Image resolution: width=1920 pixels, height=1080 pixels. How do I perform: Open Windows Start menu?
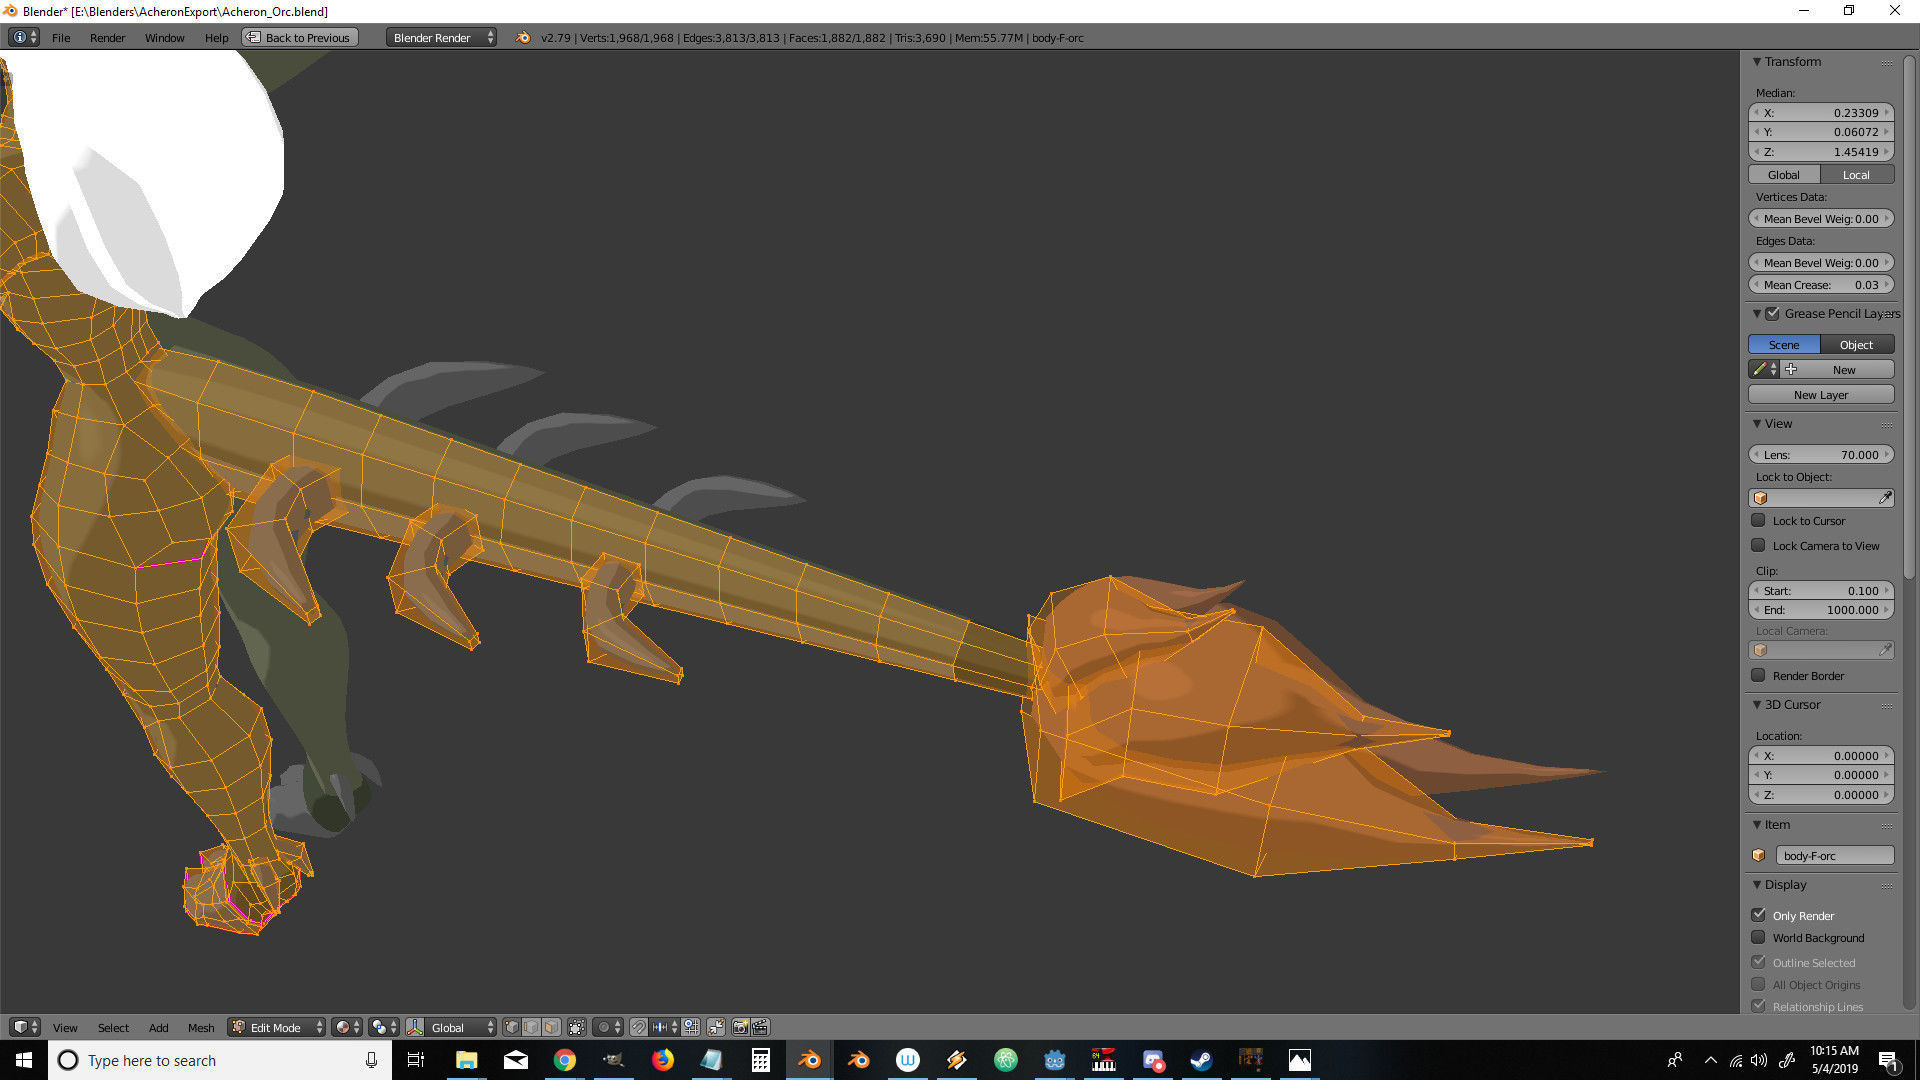(x=24, y=1060)
